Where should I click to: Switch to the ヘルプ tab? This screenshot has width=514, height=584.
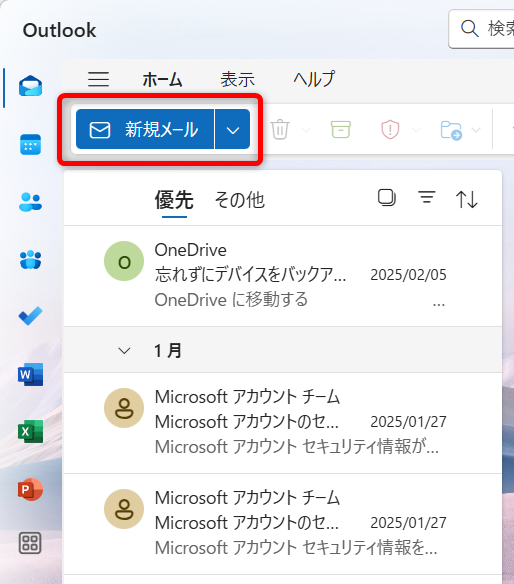pyautogui.click(x=314, y=79)
